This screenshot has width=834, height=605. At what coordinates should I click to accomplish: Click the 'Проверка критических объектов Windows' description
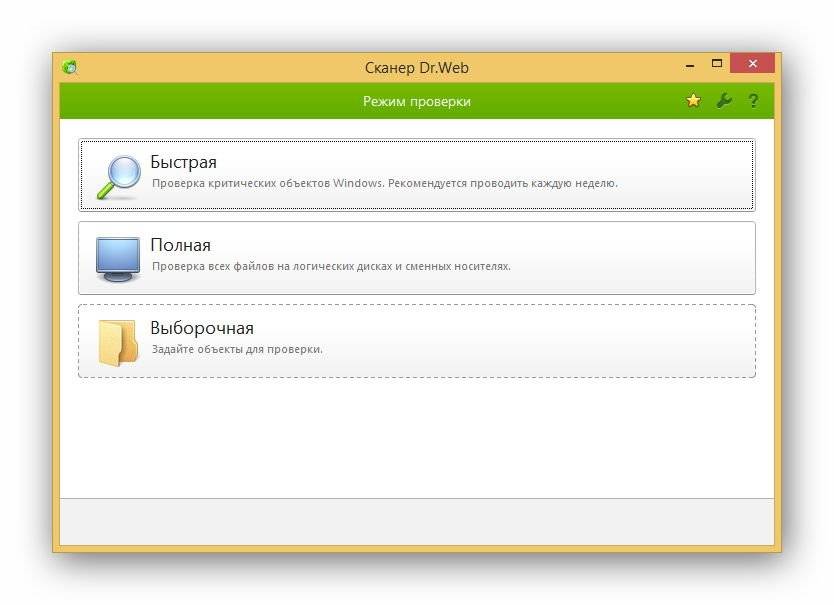pyautogui.click(x=385, y=183)
